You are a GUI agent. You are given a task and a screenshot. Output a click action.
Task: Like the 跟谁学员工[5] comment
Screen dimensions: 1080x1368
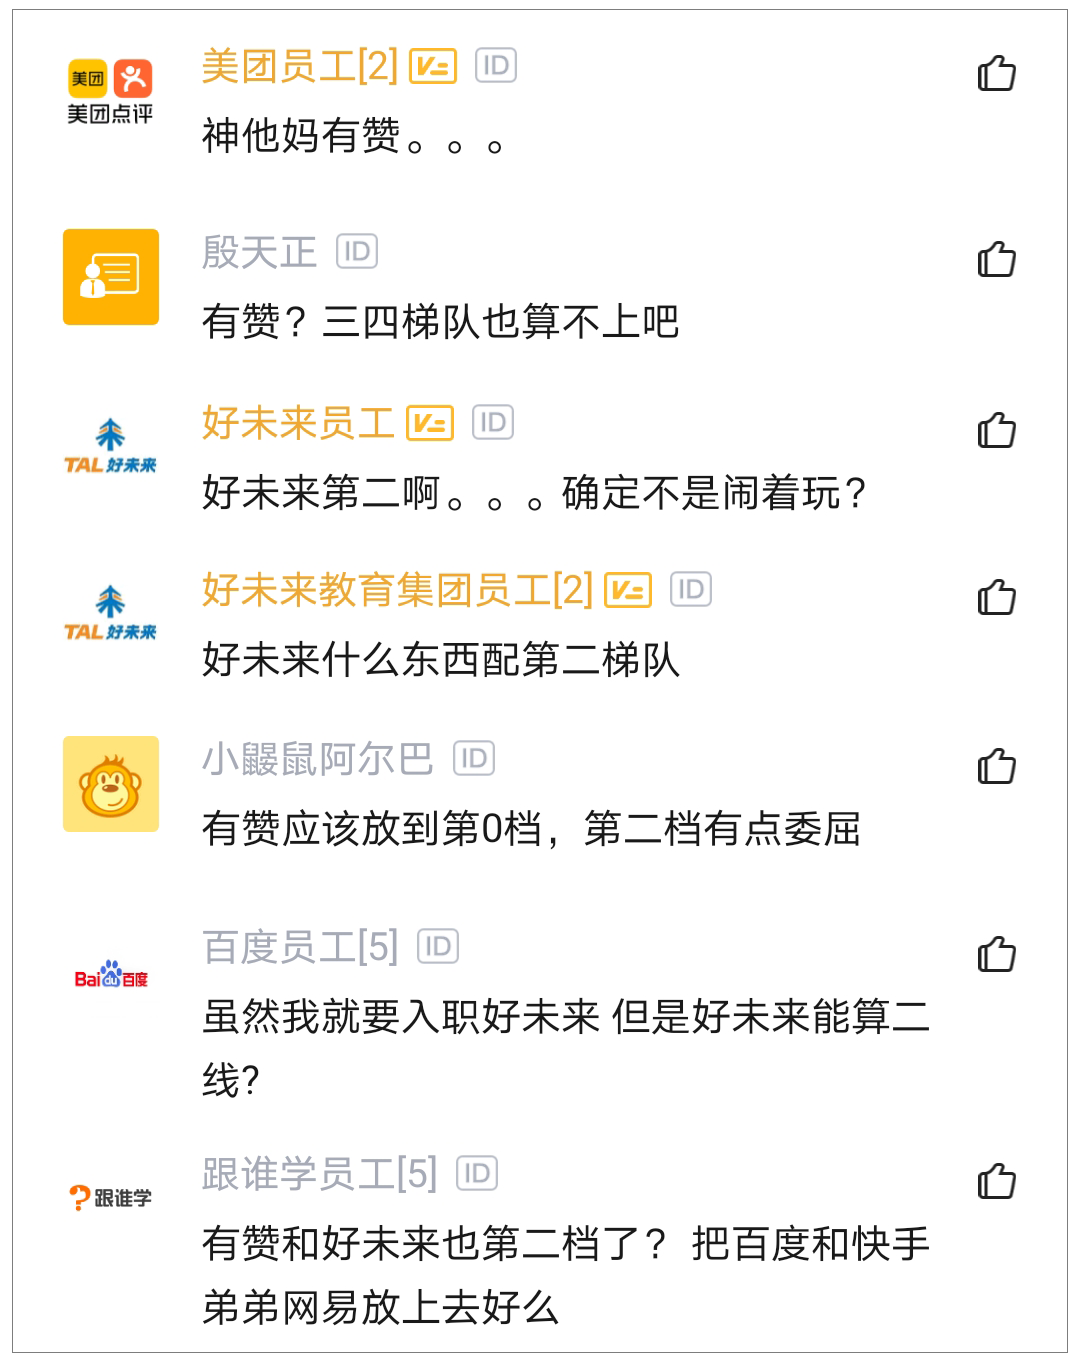(x=996, y=1182)
